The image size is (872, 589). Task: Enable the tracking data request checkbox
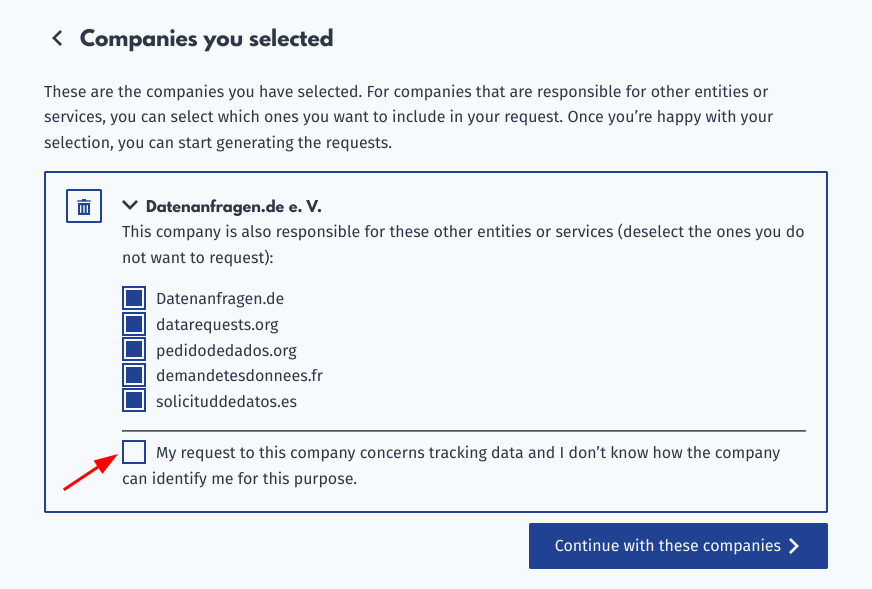click(x=134, y=452)
